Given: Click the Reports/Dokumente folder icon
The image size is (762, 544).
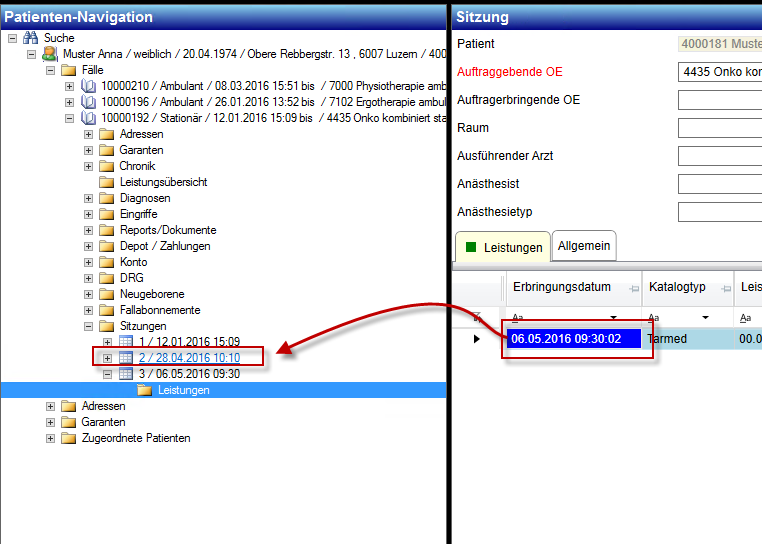Looking at the screenshot, I should [x=106, y=230].
